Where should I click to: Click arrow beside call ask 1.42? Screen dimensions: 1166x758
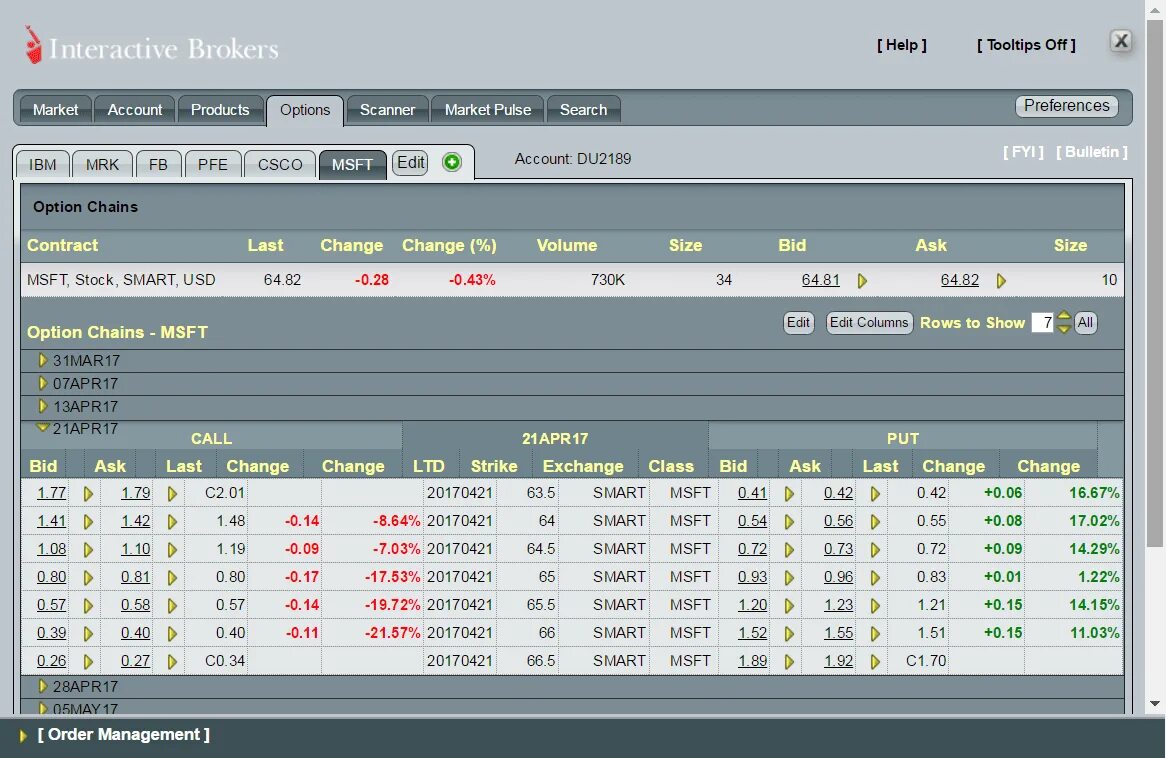pos(173,522)
